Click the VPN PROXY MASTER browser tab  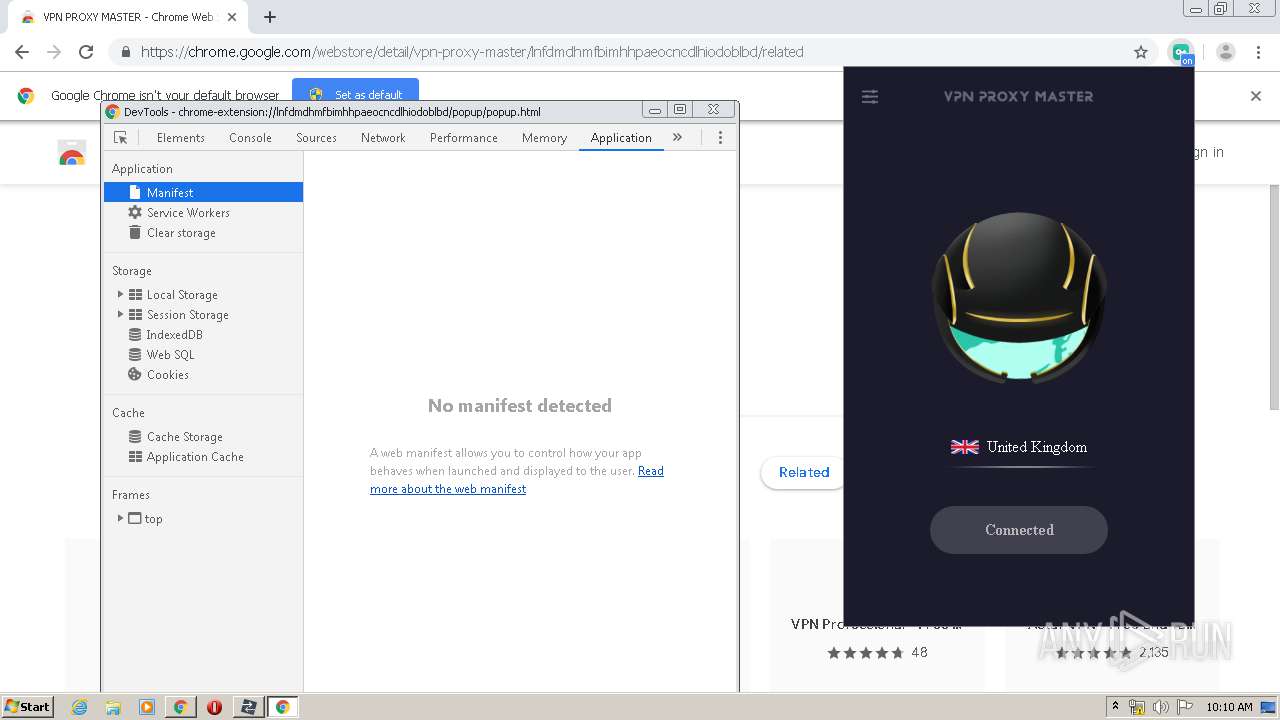click(127, 17)
